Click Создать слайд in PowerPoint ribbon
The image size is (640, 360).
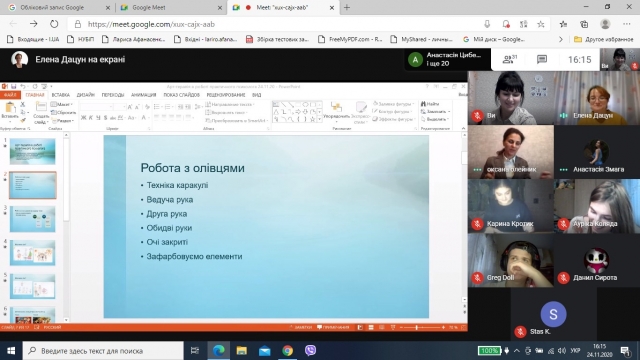(40, 113)
